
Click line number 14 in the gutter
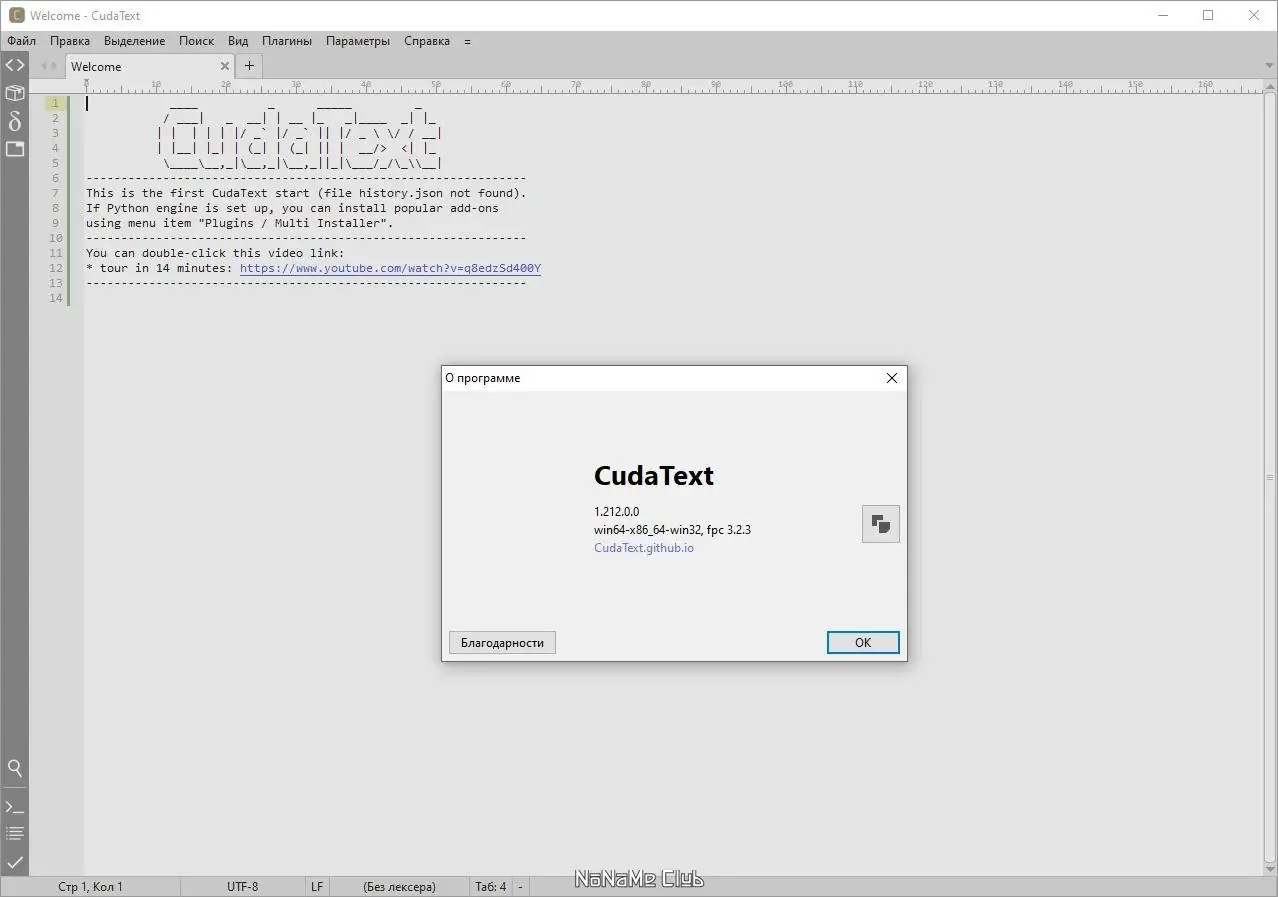point(56,298)
